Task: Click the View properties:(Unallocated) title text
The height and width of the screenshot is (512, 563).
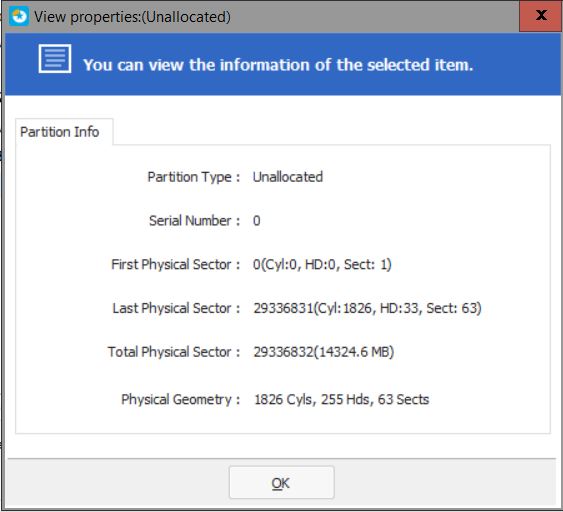Action: pyautogui.click(x=132, y=17)
